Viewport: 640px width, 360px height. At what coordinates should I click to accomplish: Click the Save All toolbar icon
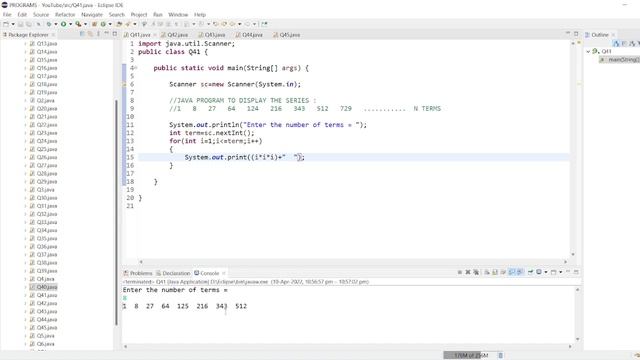[x=28, y=24]
